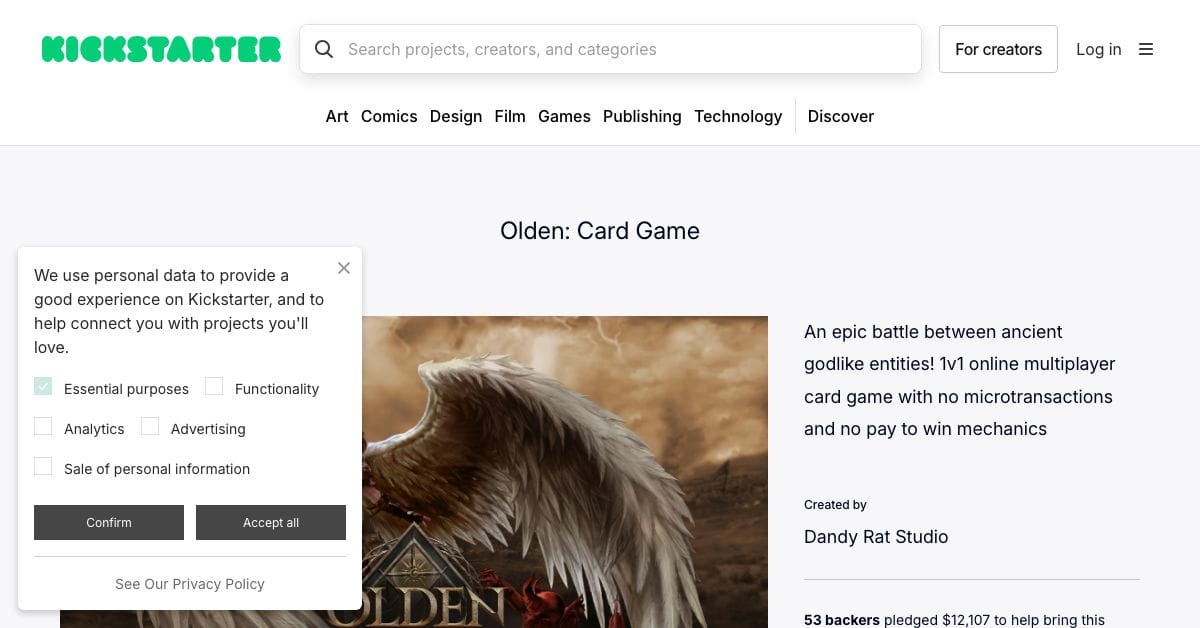The image size is (1200, 628).
Task: Click the Log in link
Action: pyautogui.click(x=1098, y=49)
